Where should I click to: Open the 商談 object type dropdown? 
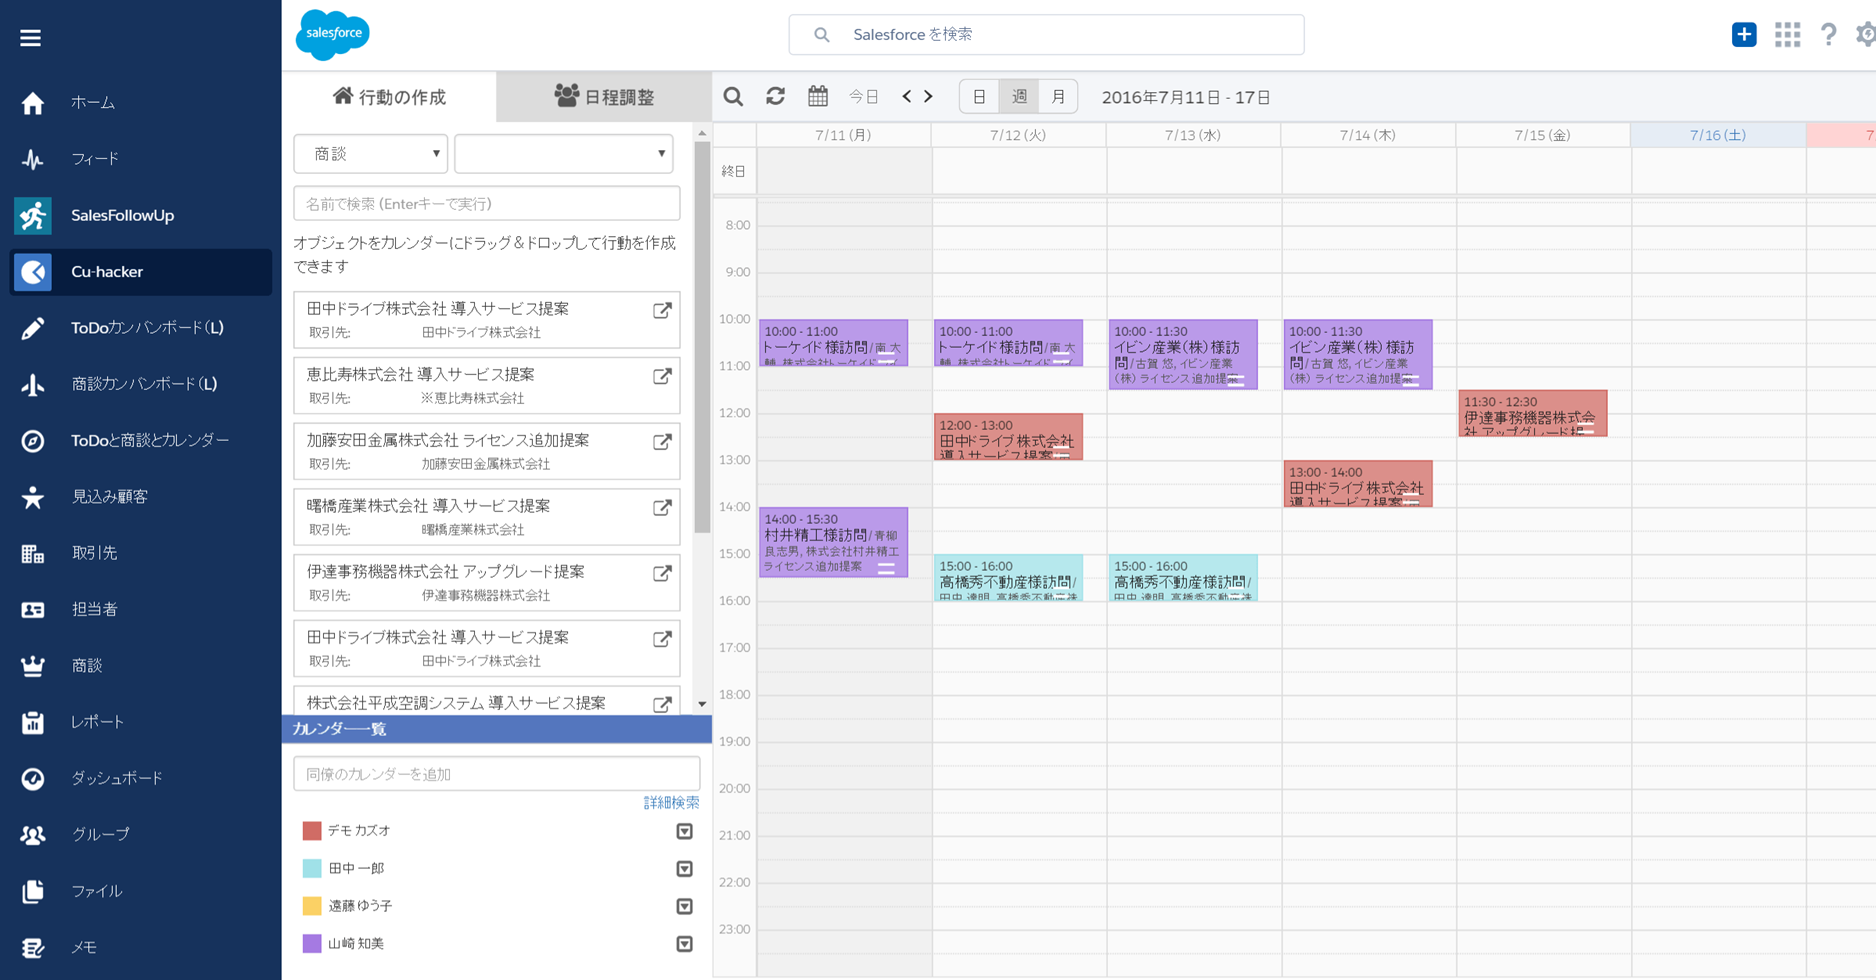pos(371,154)
